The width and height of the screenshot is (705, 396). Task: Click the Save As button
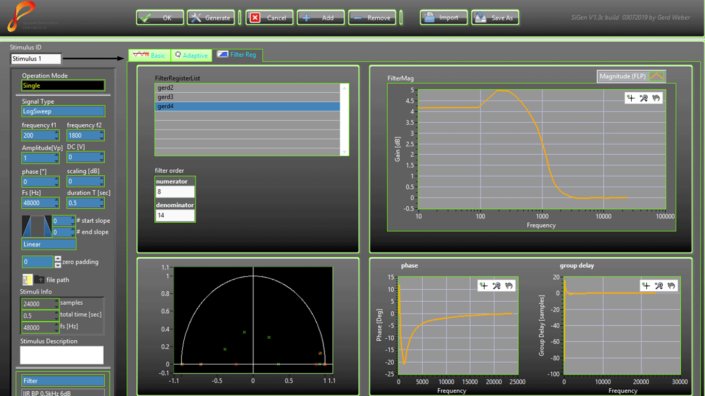[x=495, y=18]
